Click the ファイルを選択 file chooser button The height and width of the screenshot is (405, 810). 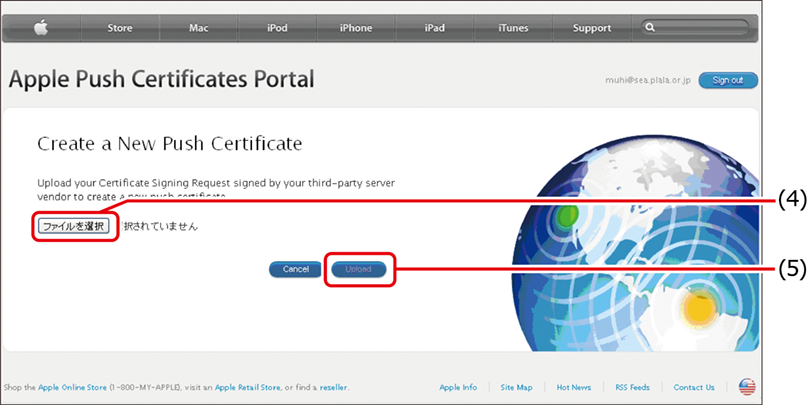[x=74, y=226]
